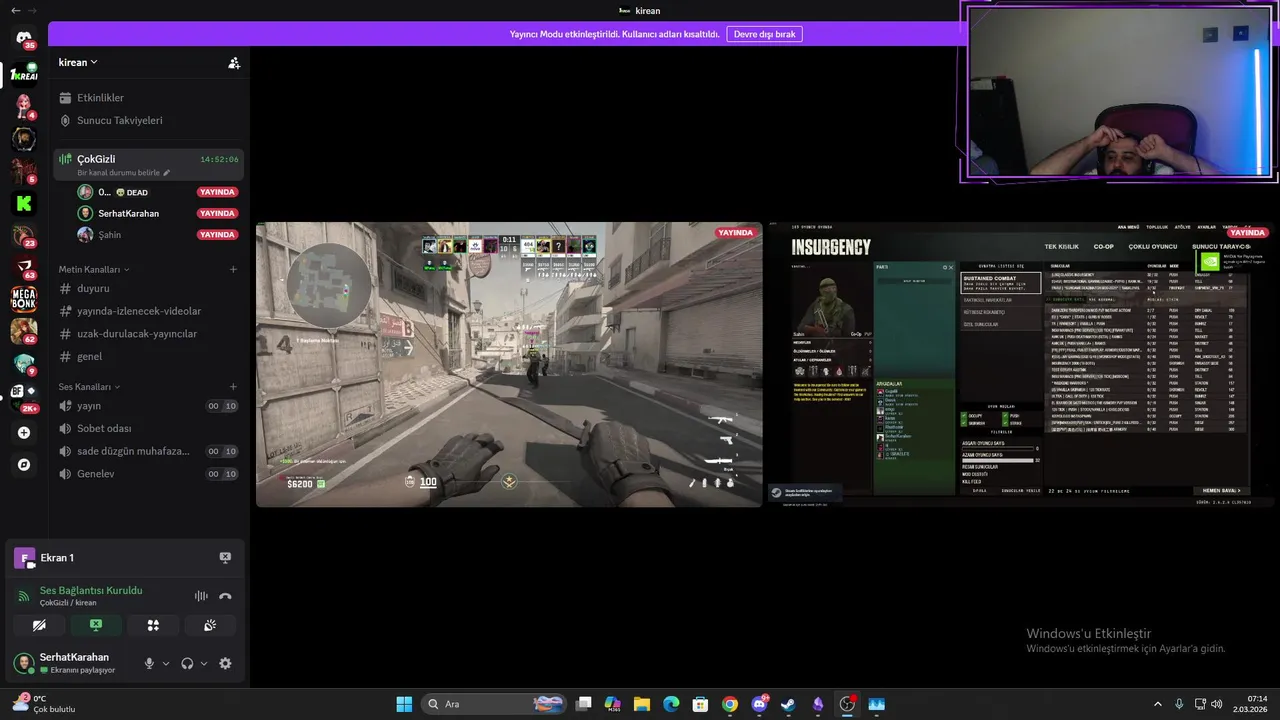
Task: Open taskbar volume icon
Action: (1217, 704)
